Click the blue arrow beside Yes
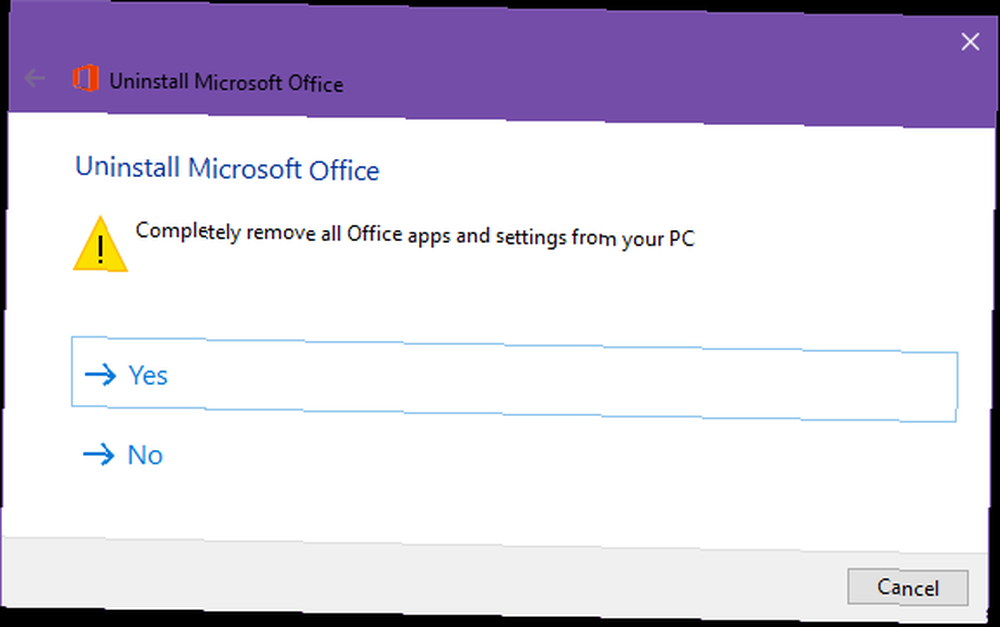 point(100,374)
